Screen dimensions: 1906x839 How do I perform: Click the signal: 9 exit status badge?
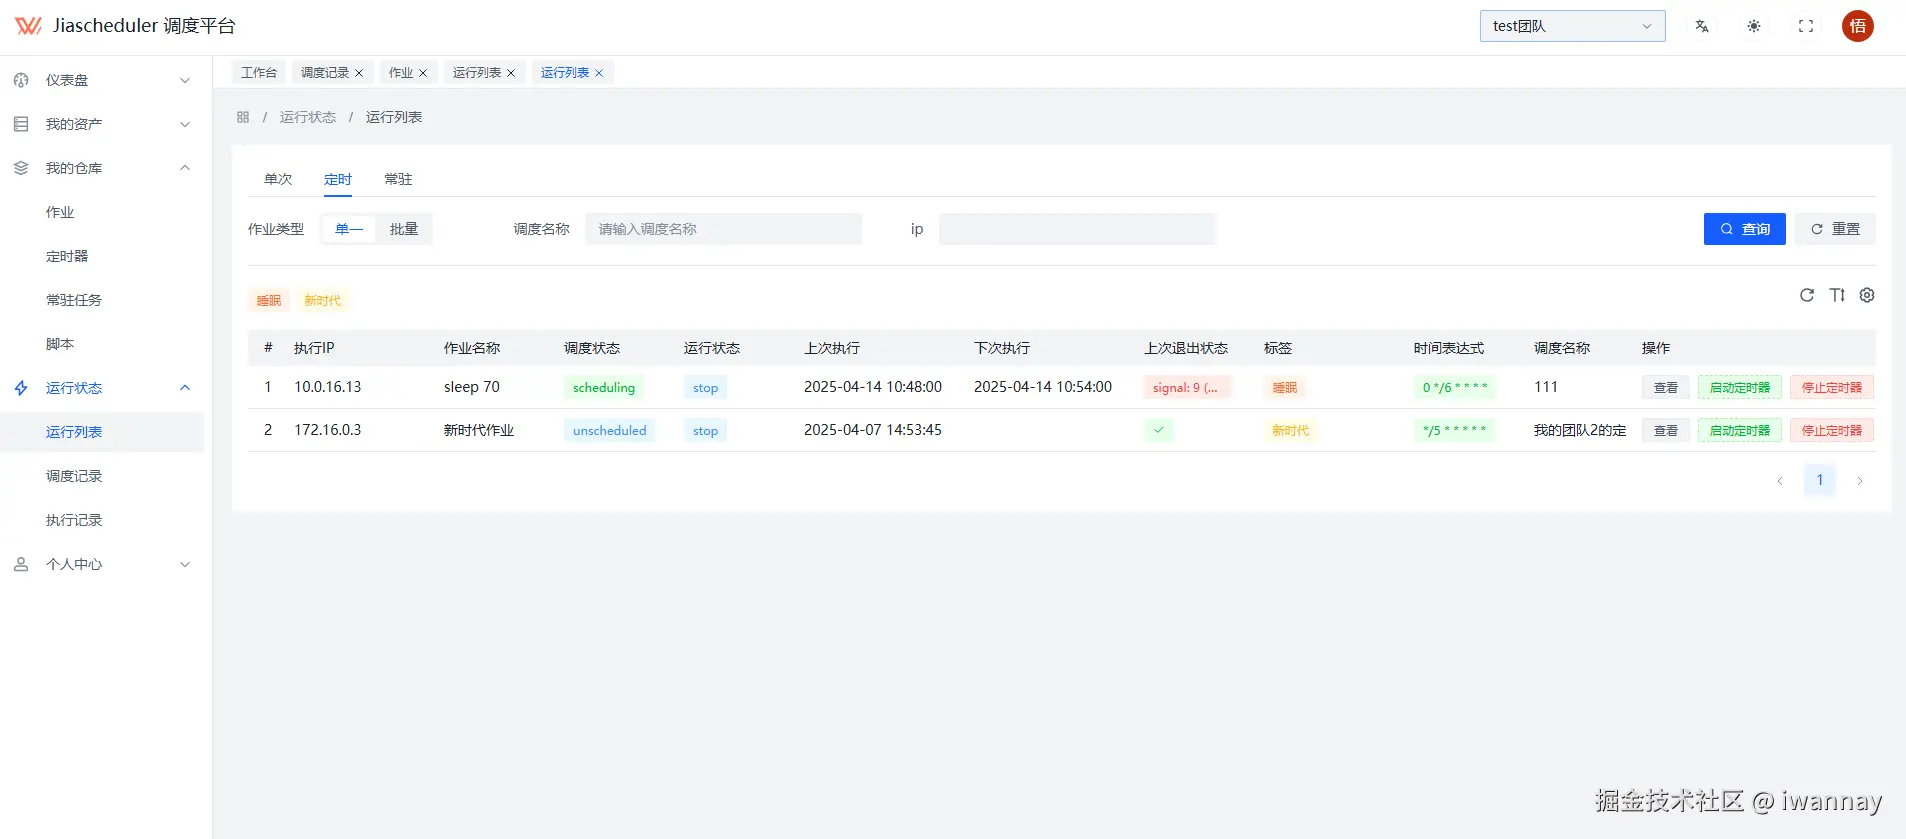pyautogui.click(x=1186, y=388)
